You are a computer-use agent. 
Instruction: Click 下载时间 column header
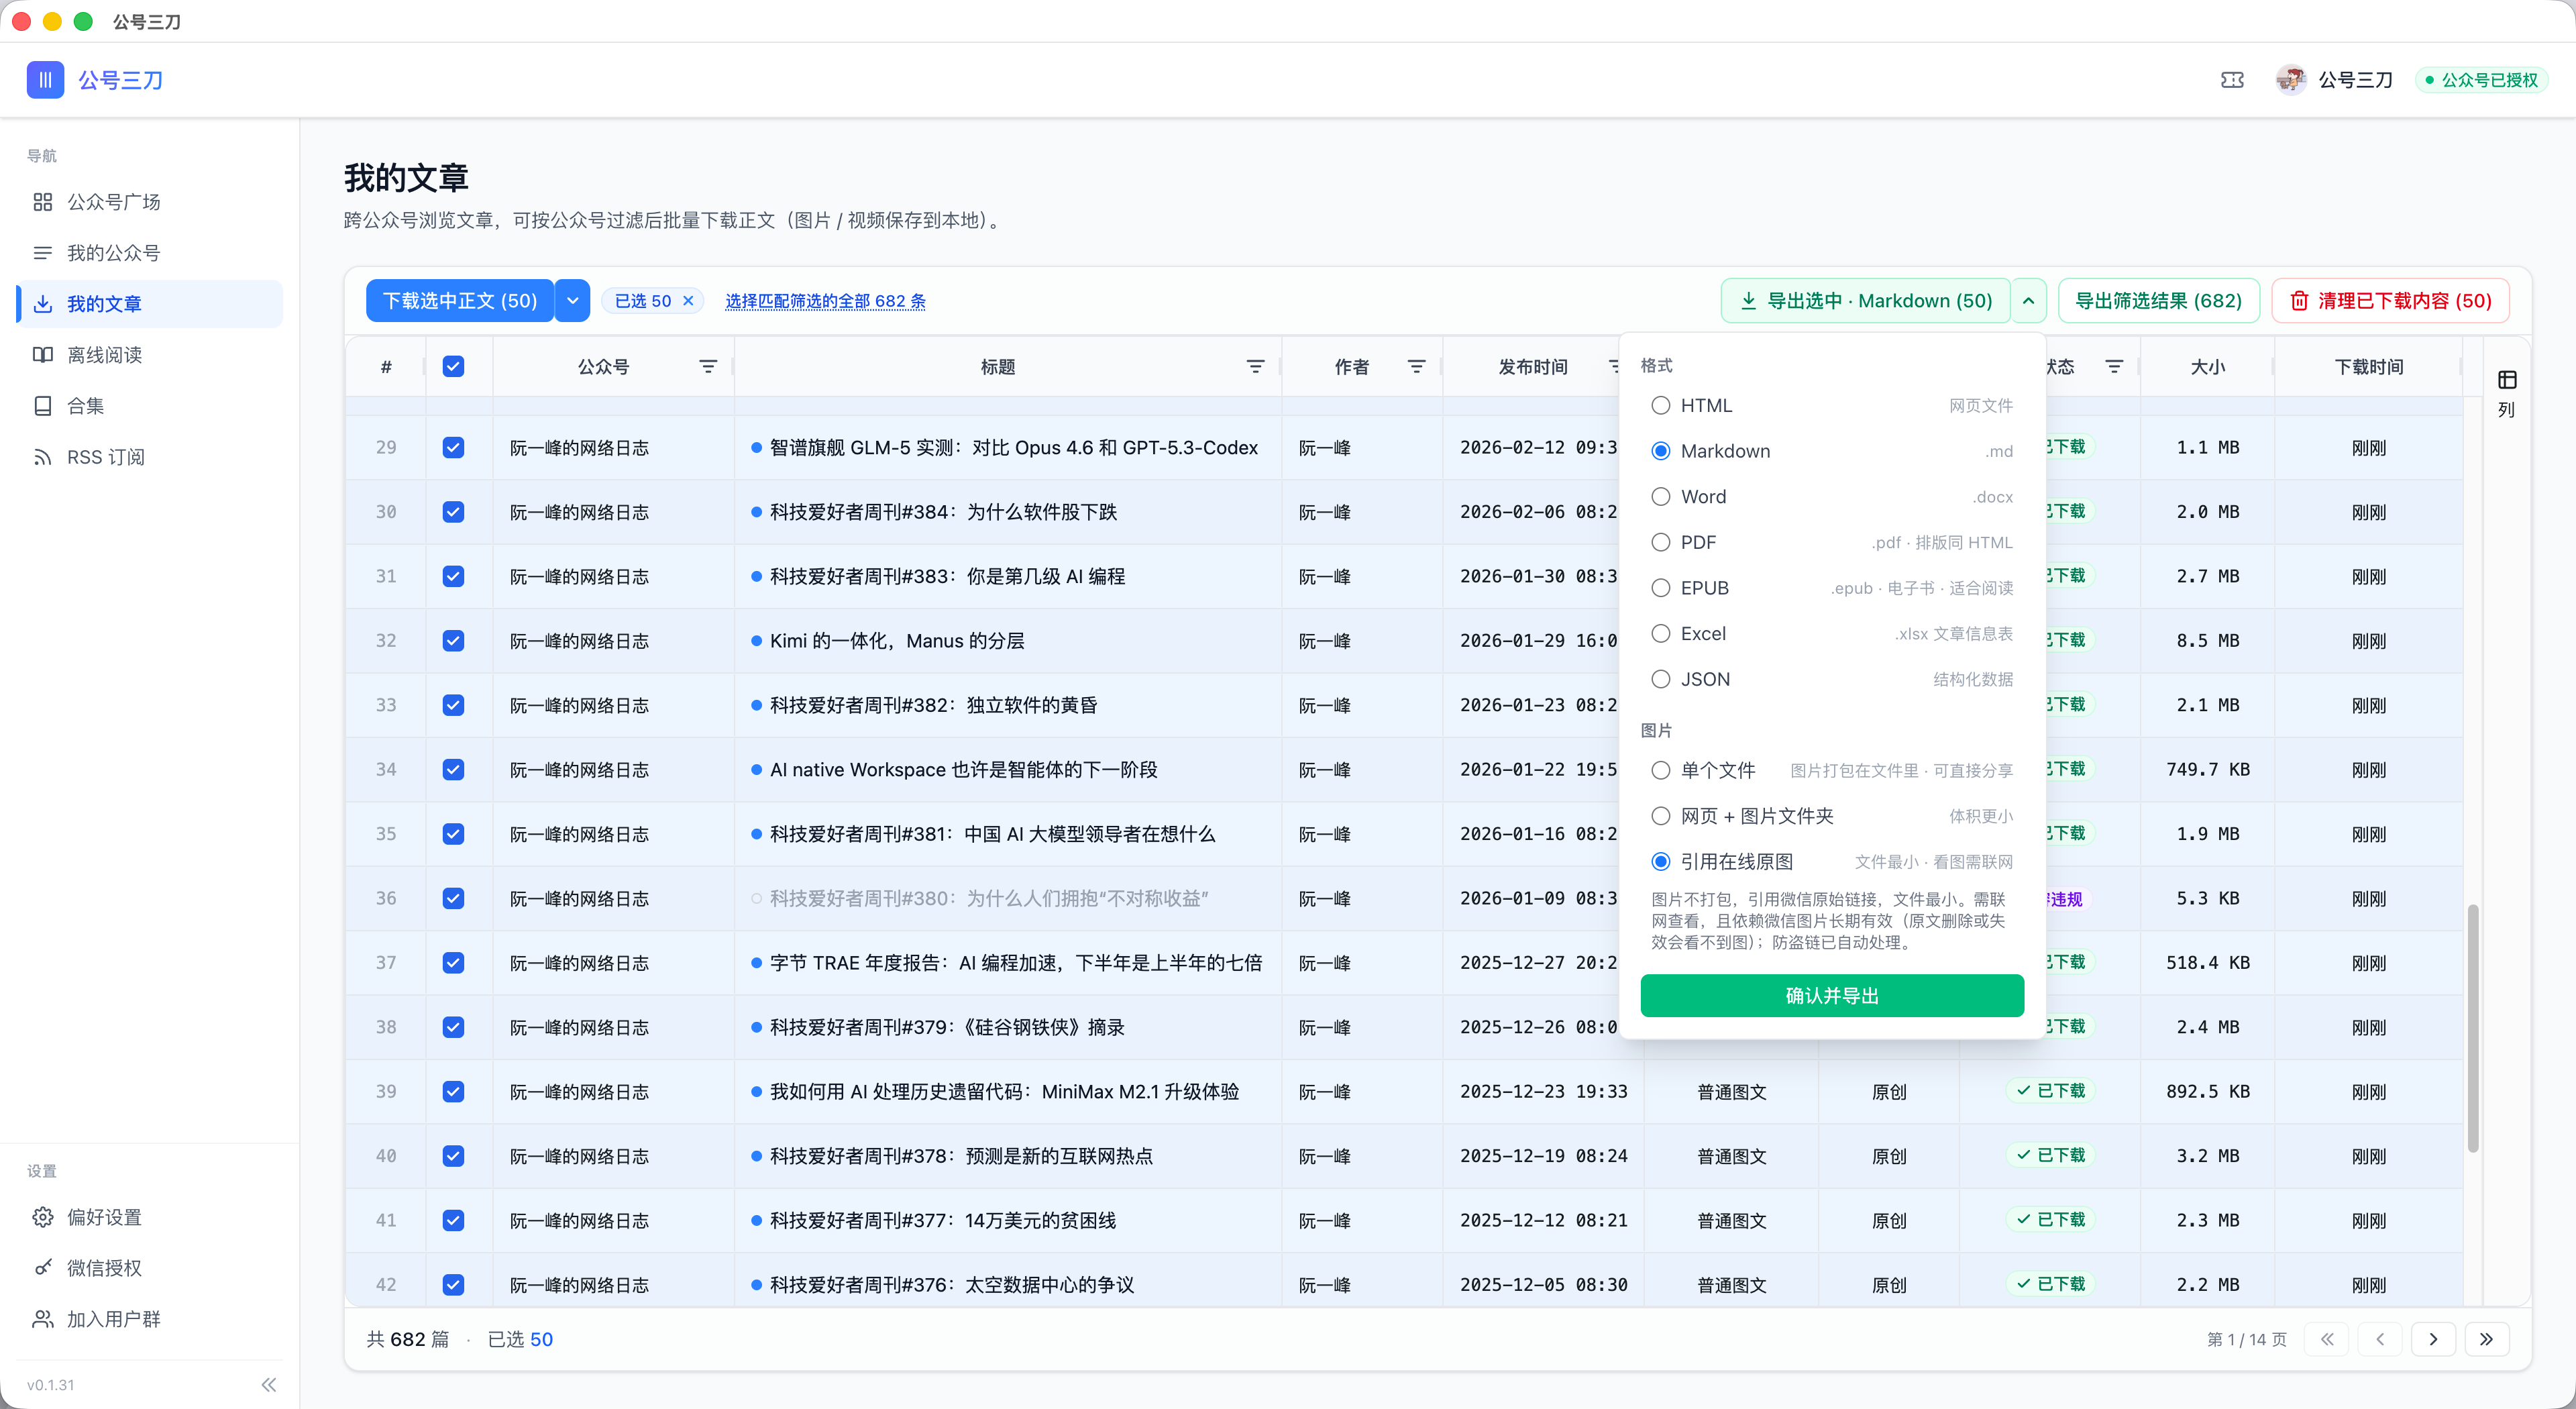tap(2369, 367)
